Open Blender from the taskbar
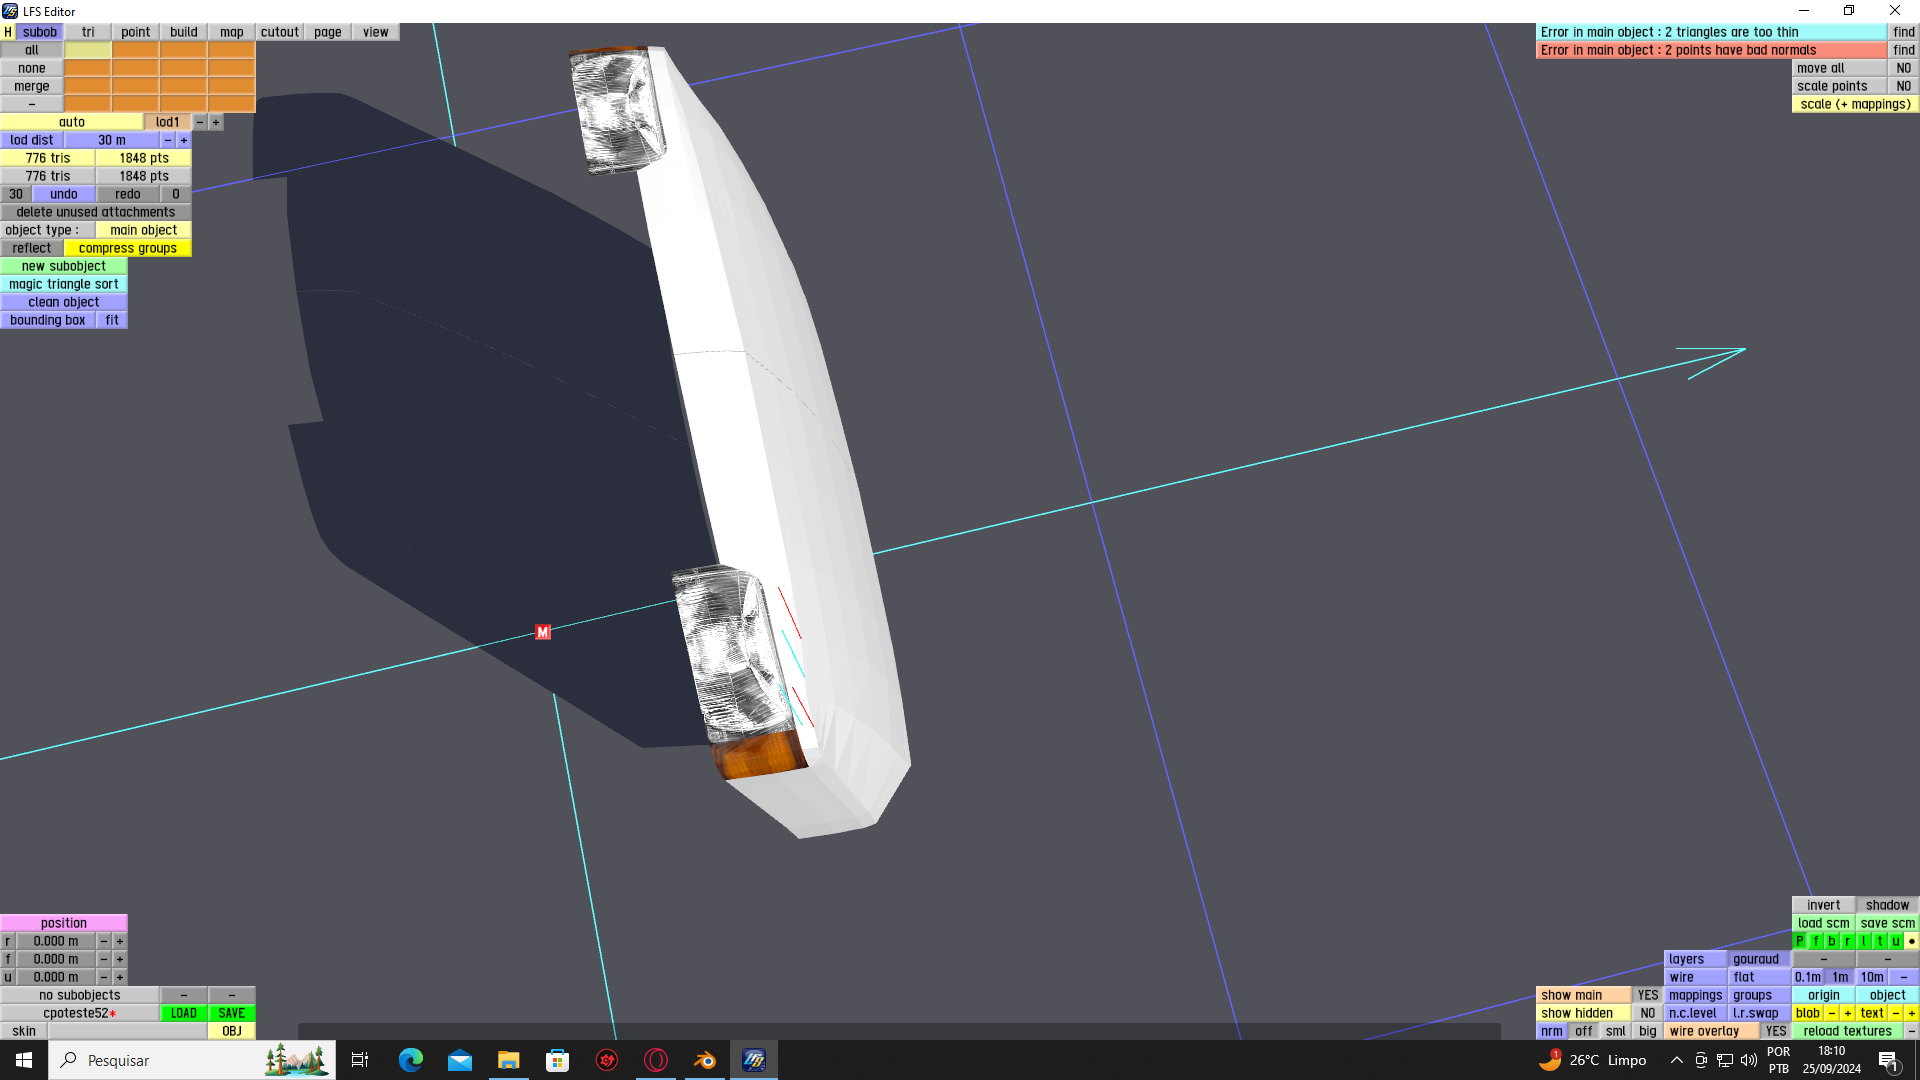The width and height of the screenshot is (1920, 1080). pyautogui.click(x=705, y=1060)
